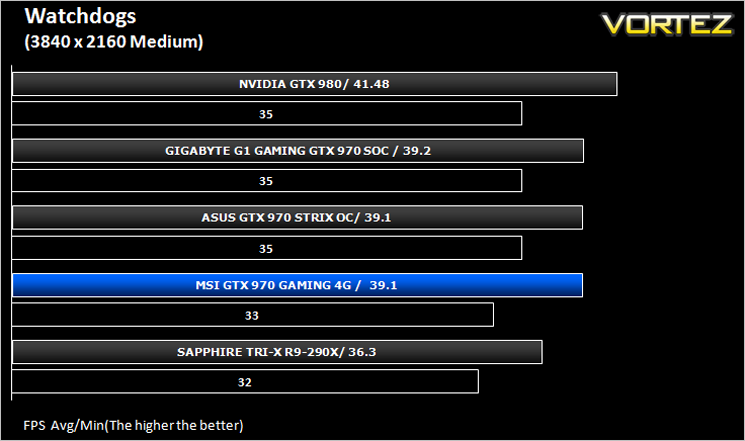Click the vertical chart axis line
Image resolution: width=745 pixels, height=441 pixels.
click(11, 233)
